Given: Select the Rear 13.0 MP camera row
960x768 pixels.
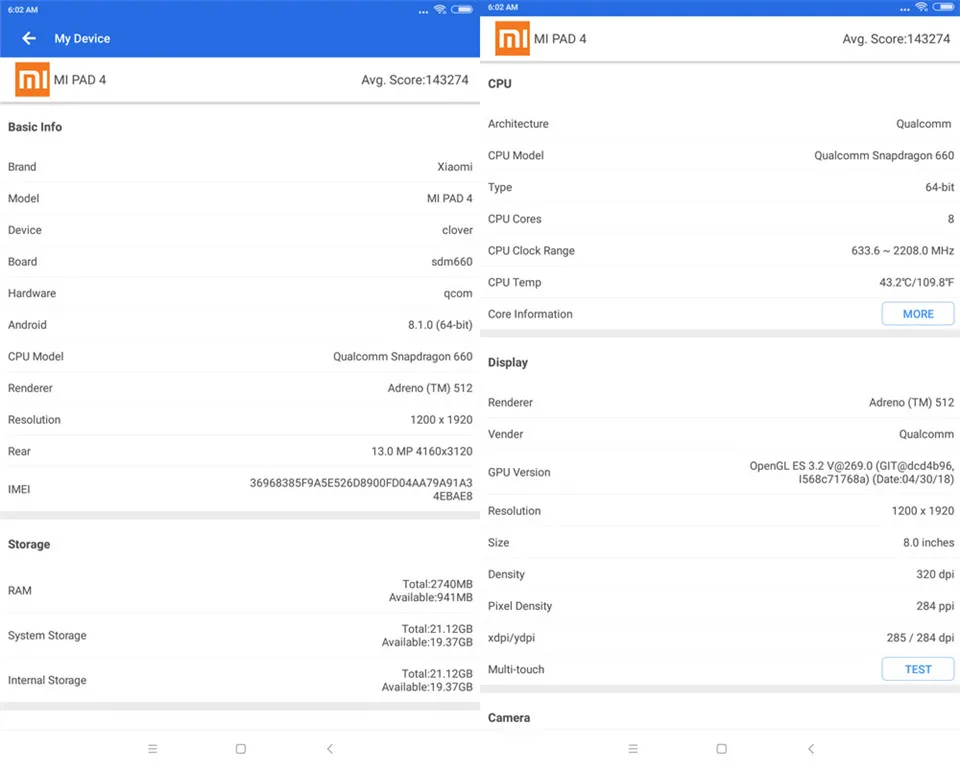Looking at the screenshot, I should (240, 451).
